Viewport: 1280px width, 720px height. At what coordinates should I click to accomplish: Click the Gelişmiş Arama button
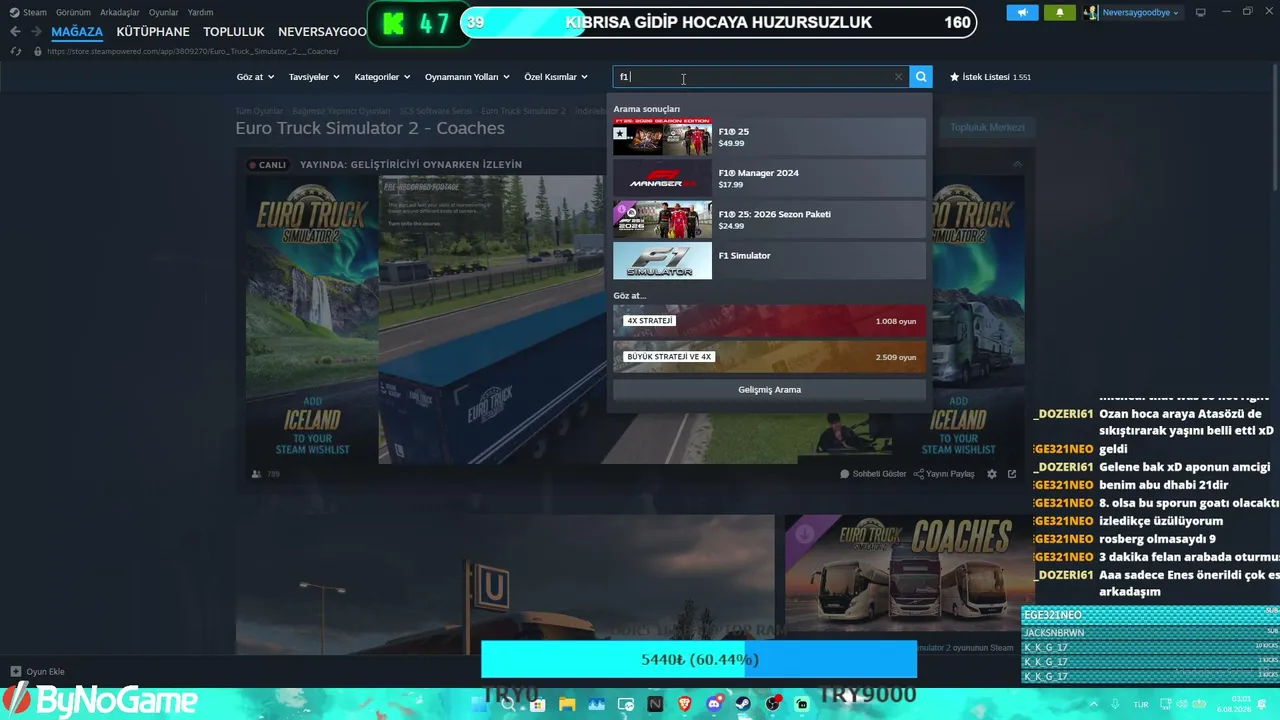coord(769,390)
